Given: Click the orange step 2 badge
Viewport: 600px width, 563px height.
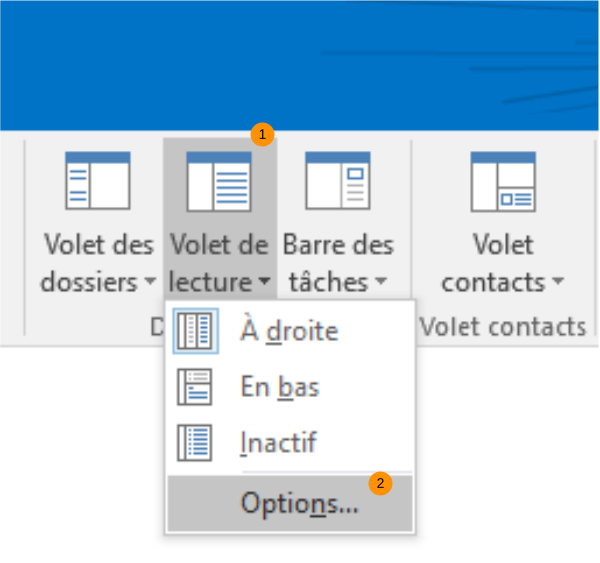Looking at the screenshot, I should point(381,483).
